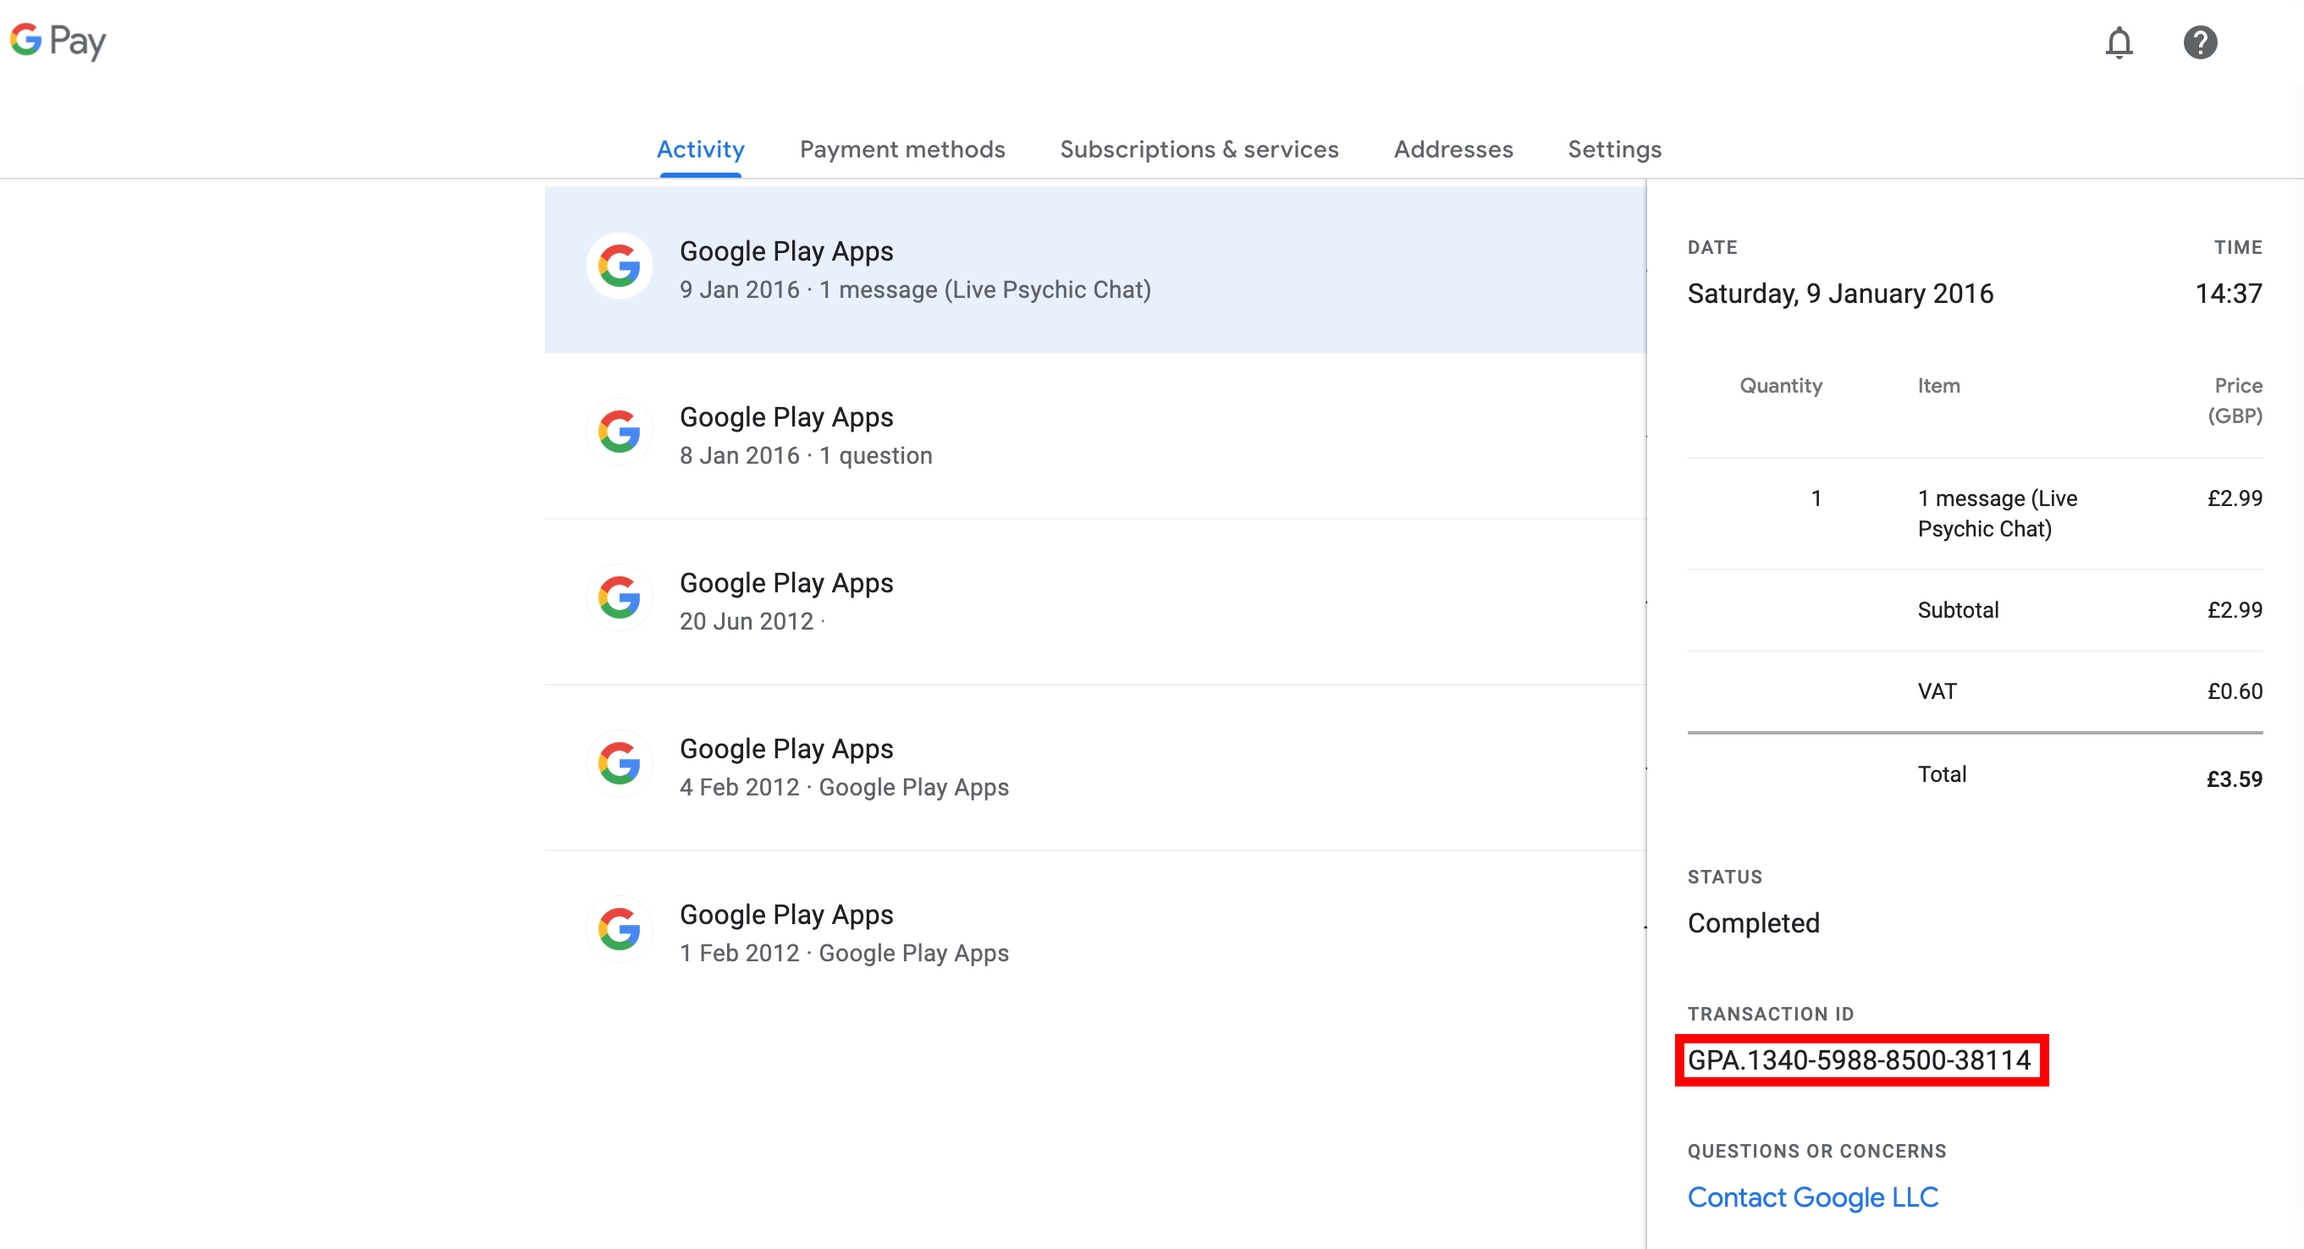Click Google icon on 1 Feb 2012 transaction
Image resolution: width=2304 pixels, height=1249 pixels.
point(619,930)
